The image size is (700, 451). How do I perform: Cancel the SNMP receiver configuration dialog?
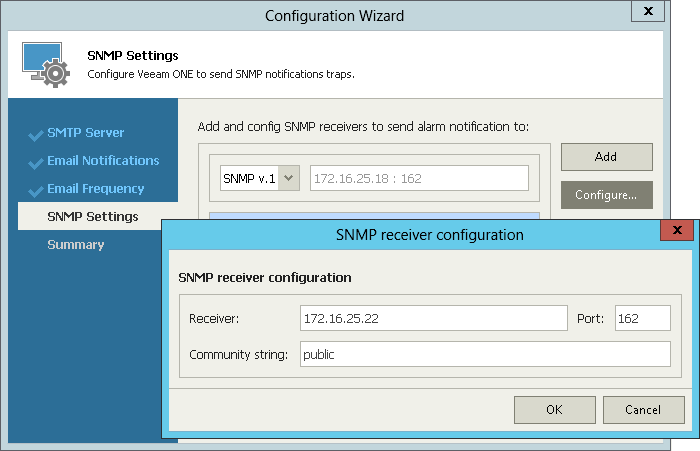pyautogui.click(x=643, y=410)
